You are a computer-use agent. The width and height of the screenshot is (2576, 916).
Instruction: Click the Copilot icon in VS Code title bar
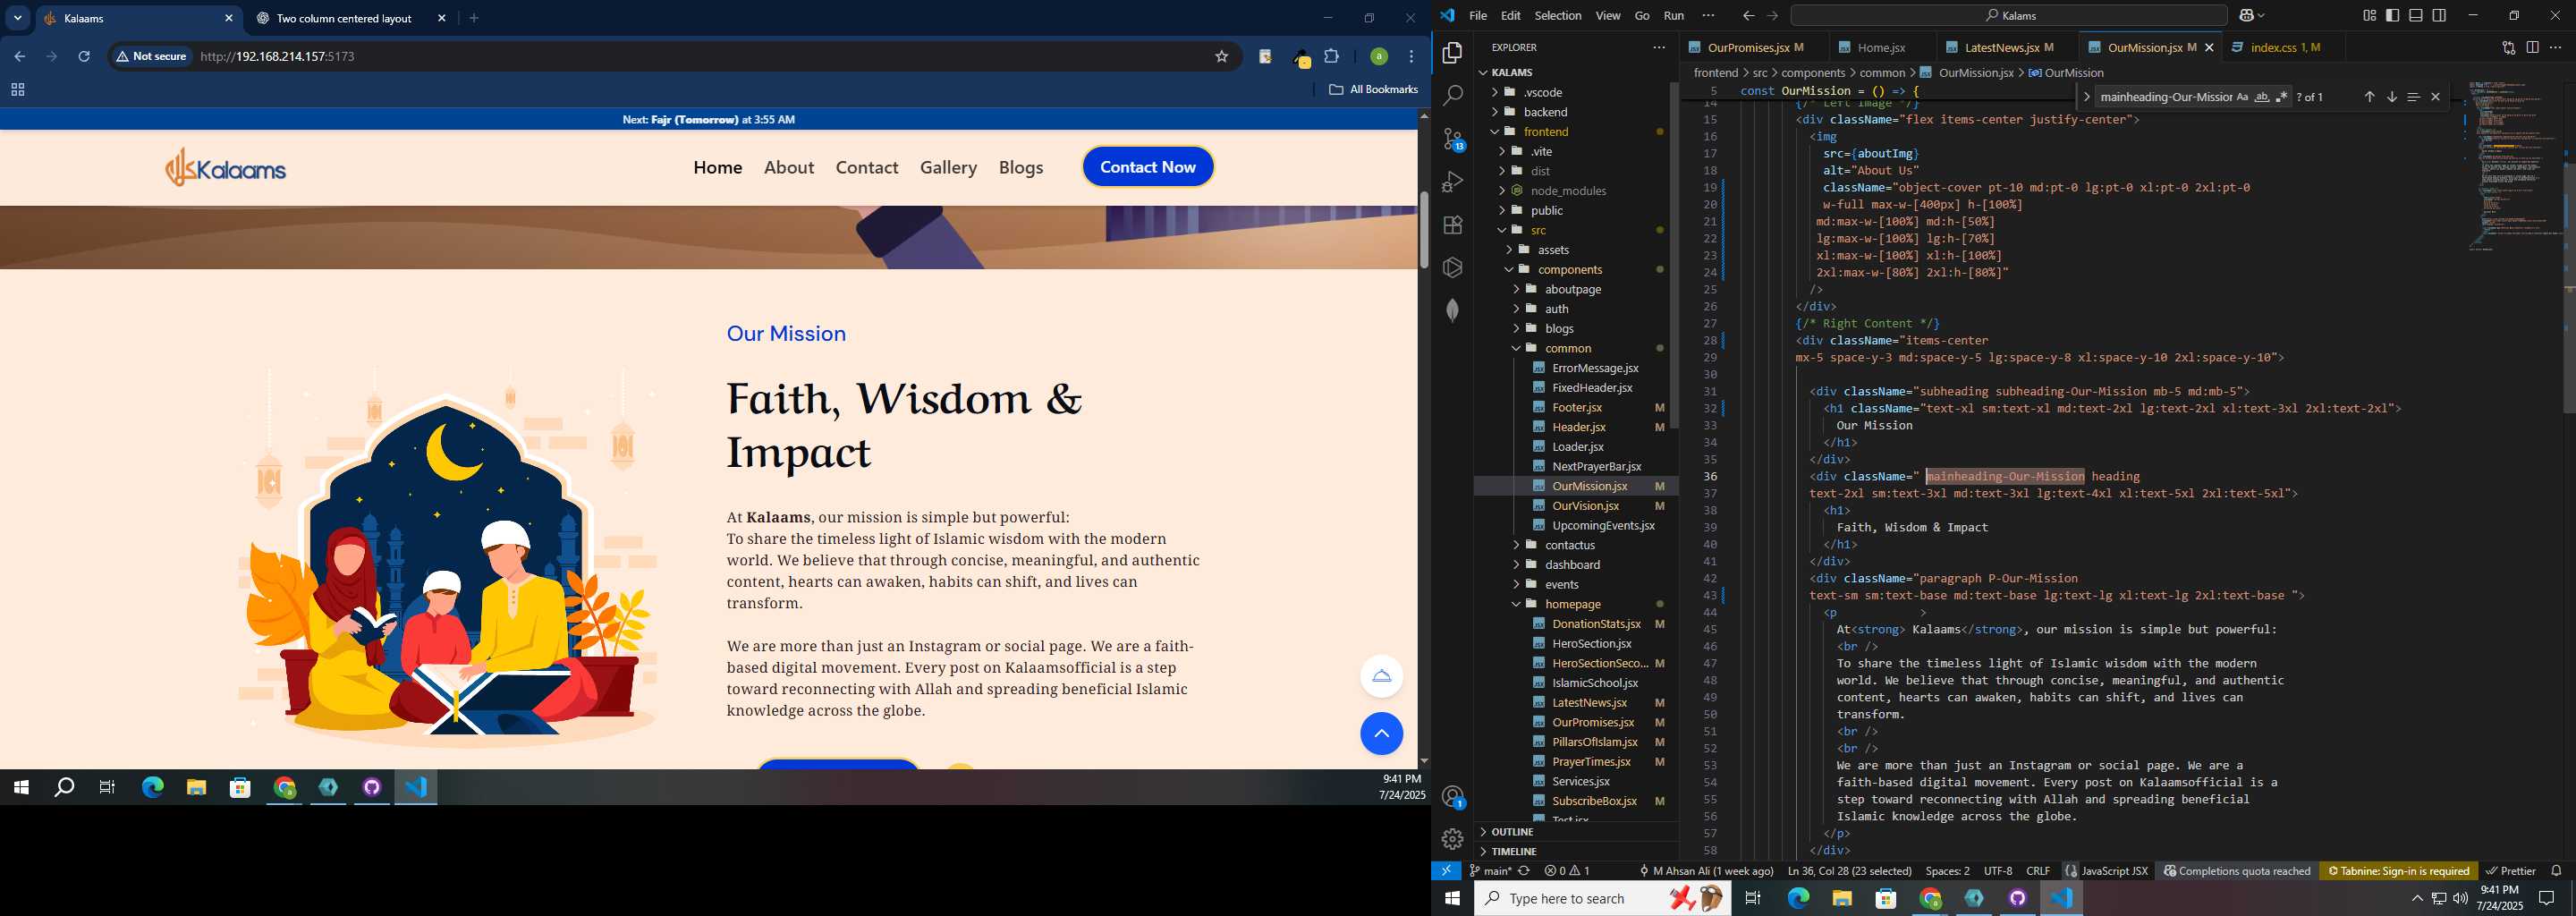pyautogui.click(x=2246, y=15)
